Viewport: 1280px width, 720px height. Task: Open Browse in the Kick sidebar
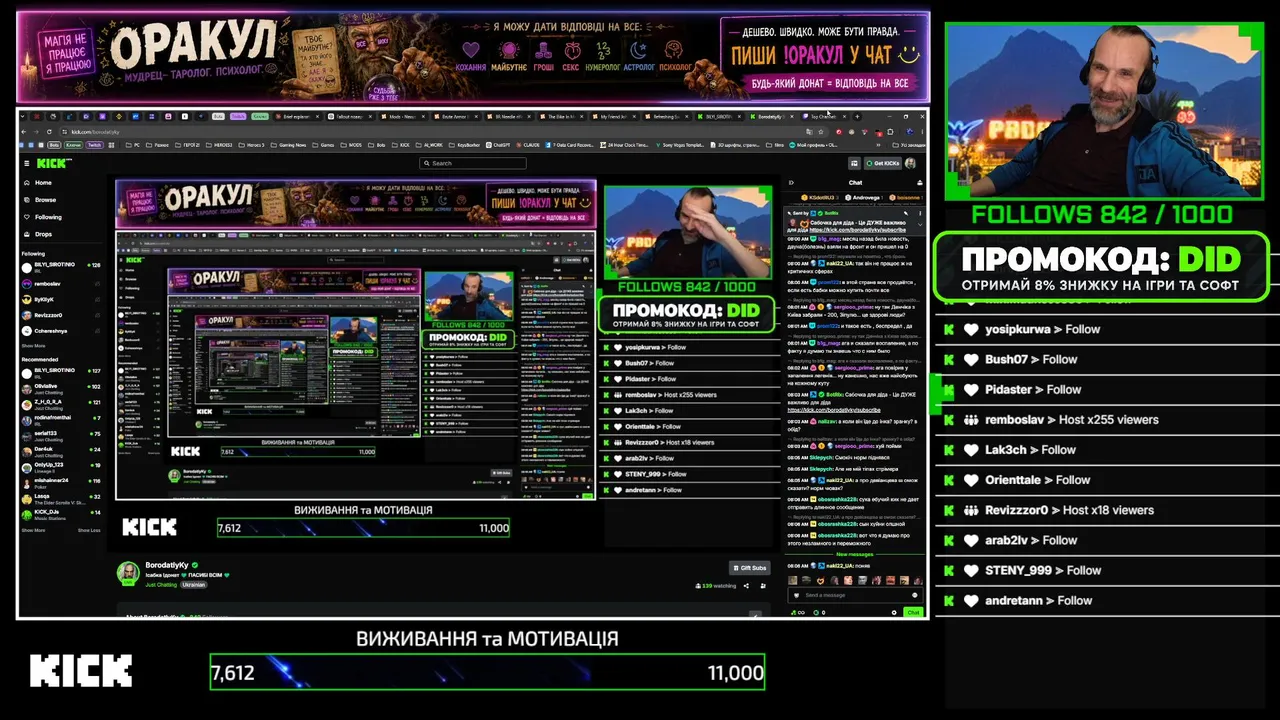coord(45,200)
